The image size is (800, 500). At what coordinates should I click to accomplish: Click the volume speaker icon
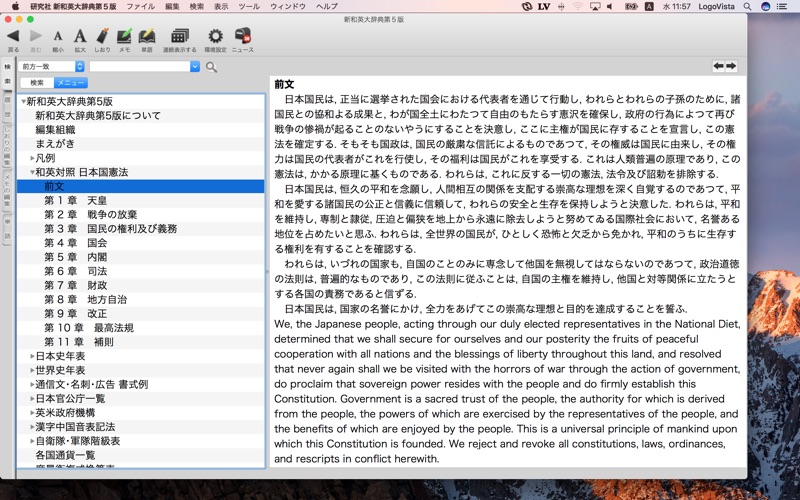tap(610, 6)
